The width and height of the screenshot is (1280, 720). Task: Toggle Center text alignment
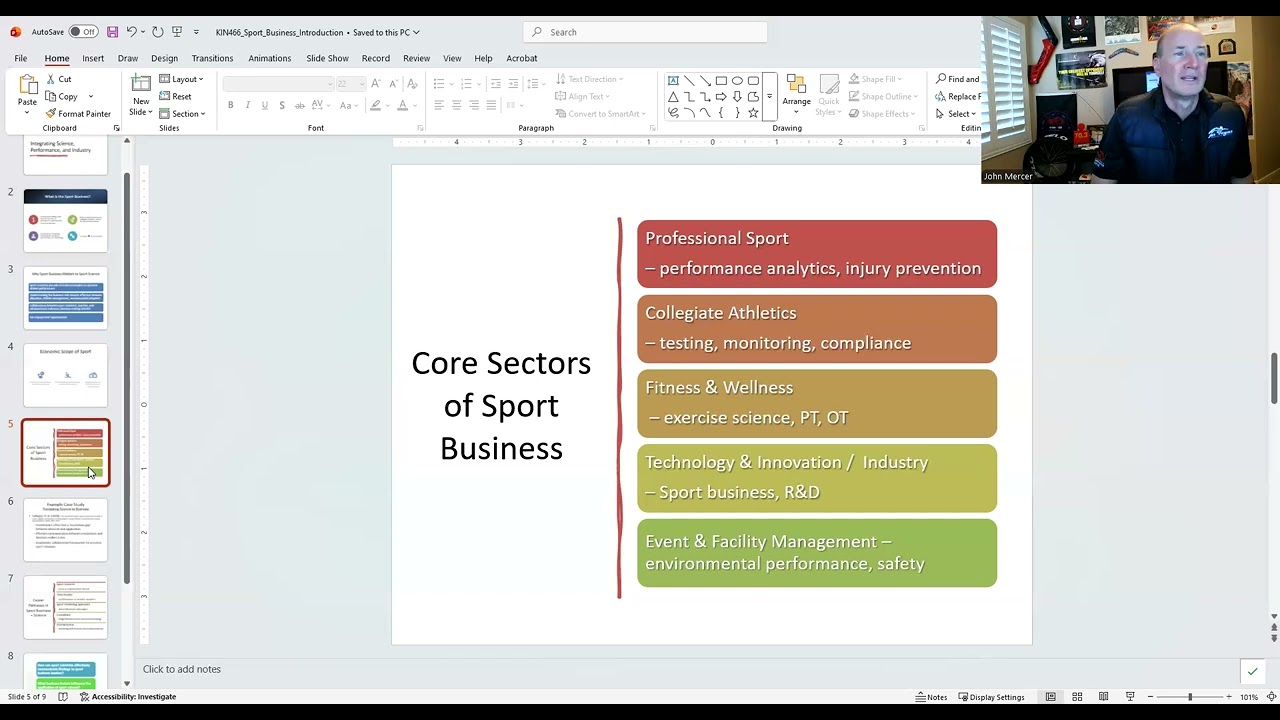(x=456, y=105)
